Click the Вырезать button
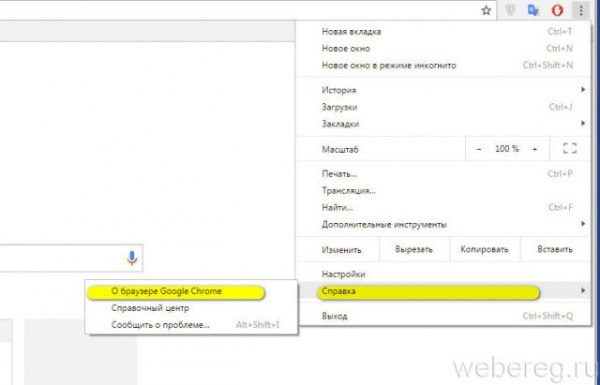Image resolution: width=600 pixels, height=385 pixels. click(x=414, y=250)
